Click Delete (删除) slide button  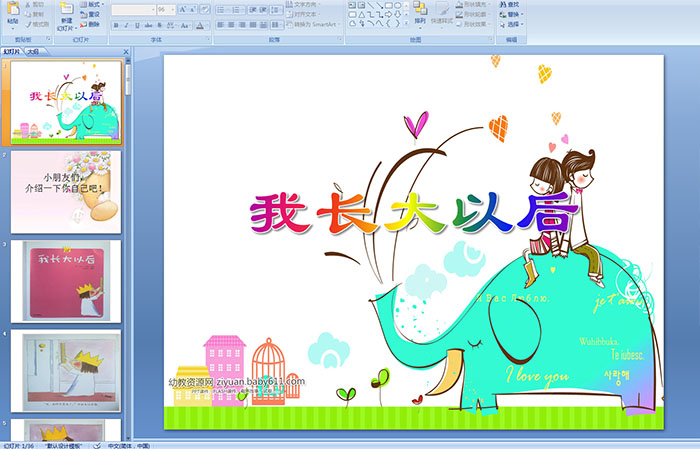pyautogui.click(x=90, y=25)
